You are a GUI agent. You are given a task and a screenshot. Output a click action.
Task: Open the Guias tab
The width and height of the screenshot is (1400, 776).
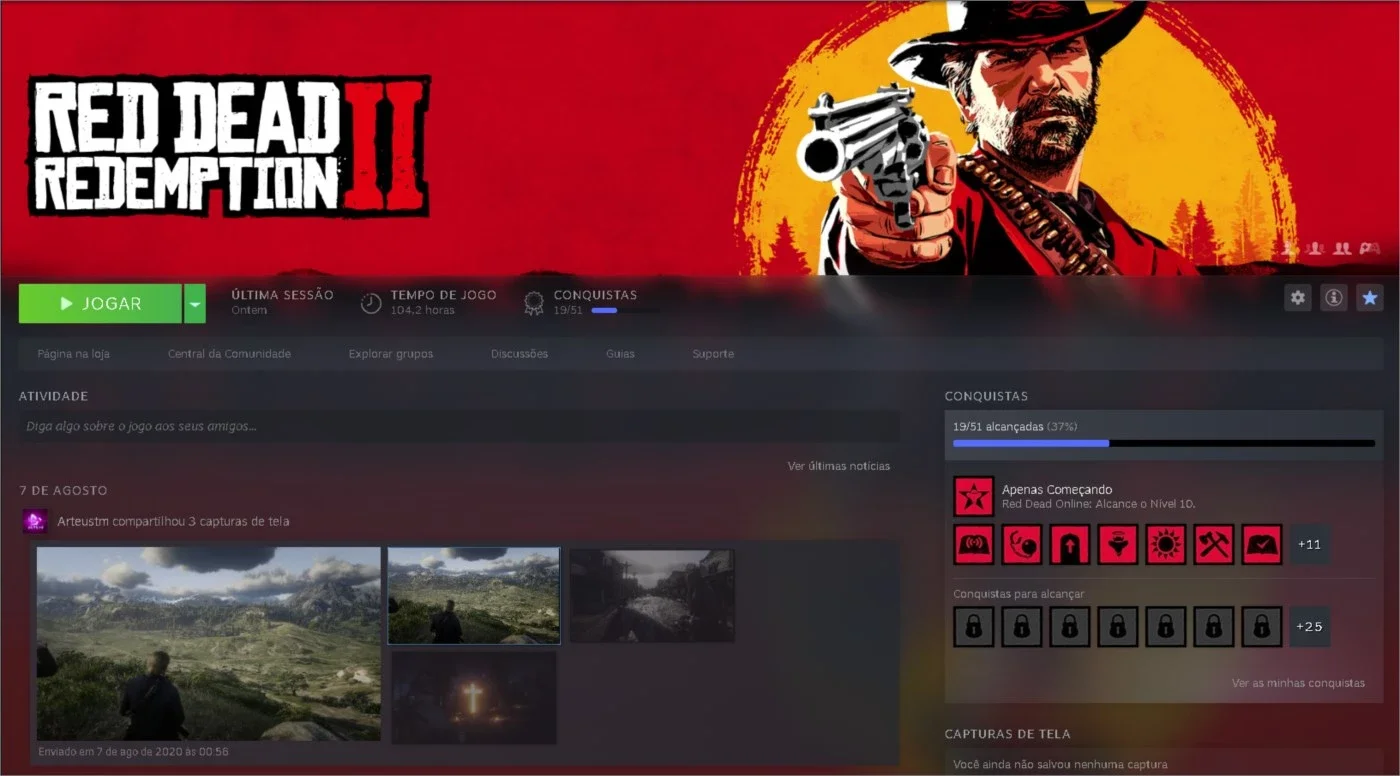point(620,354)
